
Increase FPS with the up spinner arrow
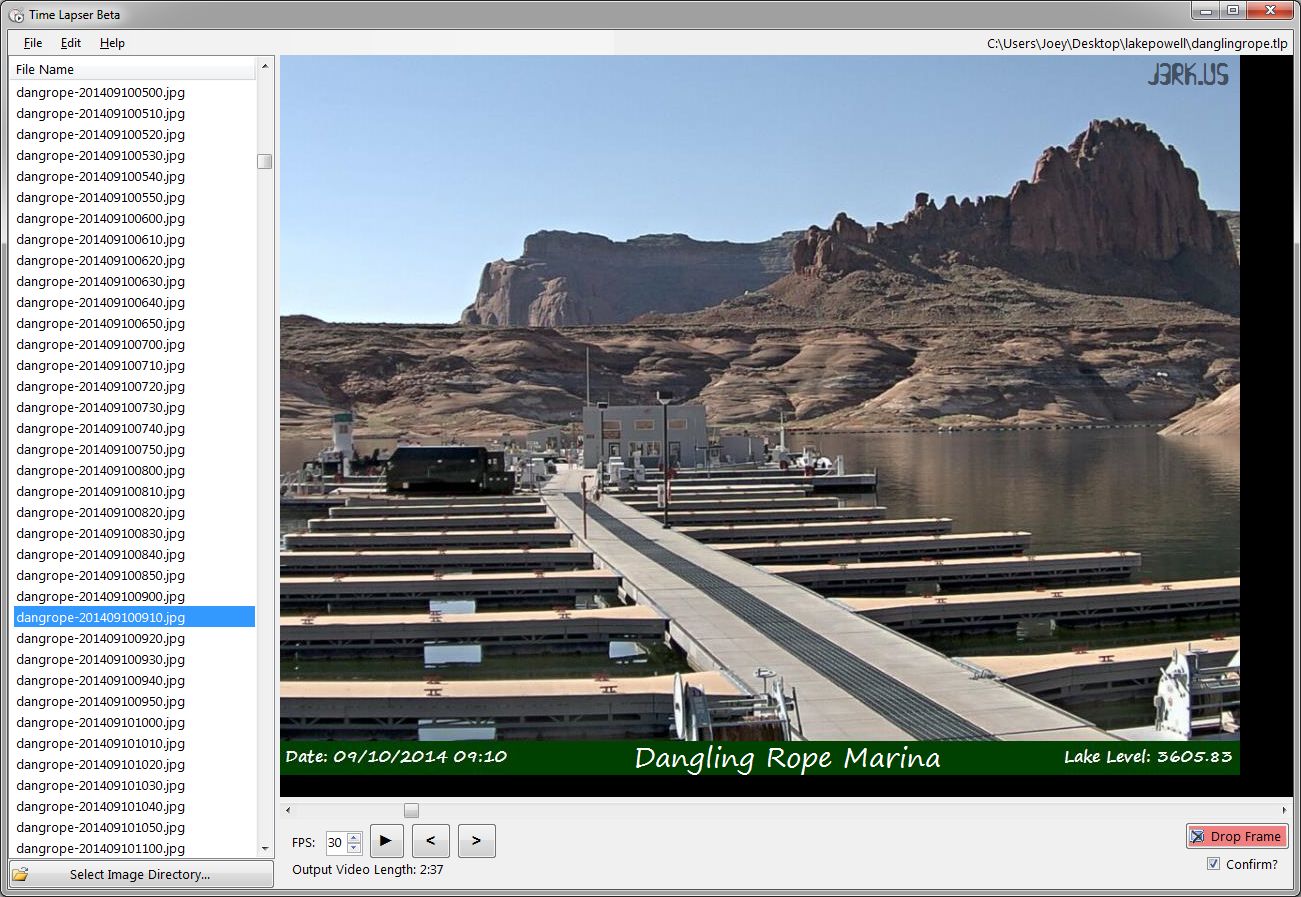[x=354, y=837]
